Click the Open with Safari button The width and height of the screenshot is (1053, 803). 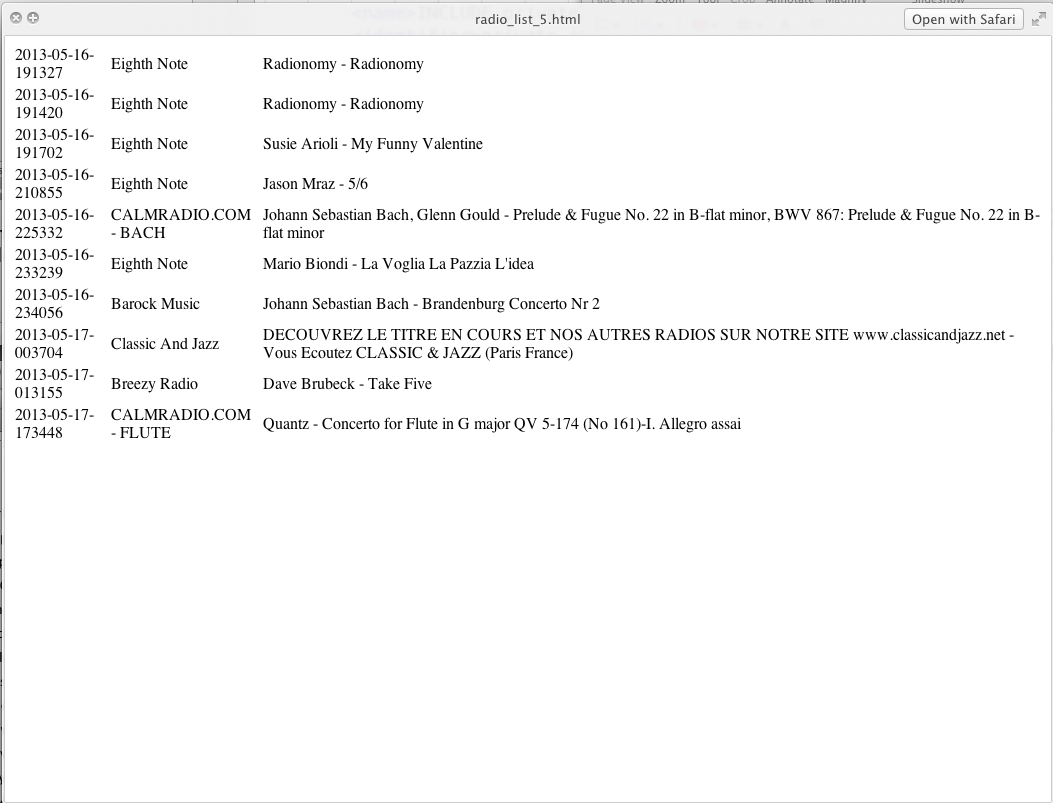click(x=963, y=19)
